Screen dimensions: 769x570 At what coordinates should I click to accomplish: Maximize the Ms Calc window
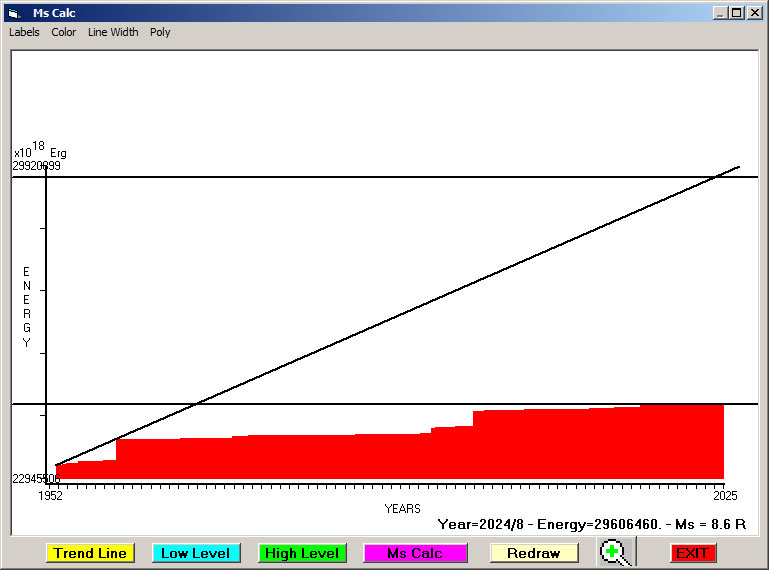pyautogui.click(x=737, y=13)
